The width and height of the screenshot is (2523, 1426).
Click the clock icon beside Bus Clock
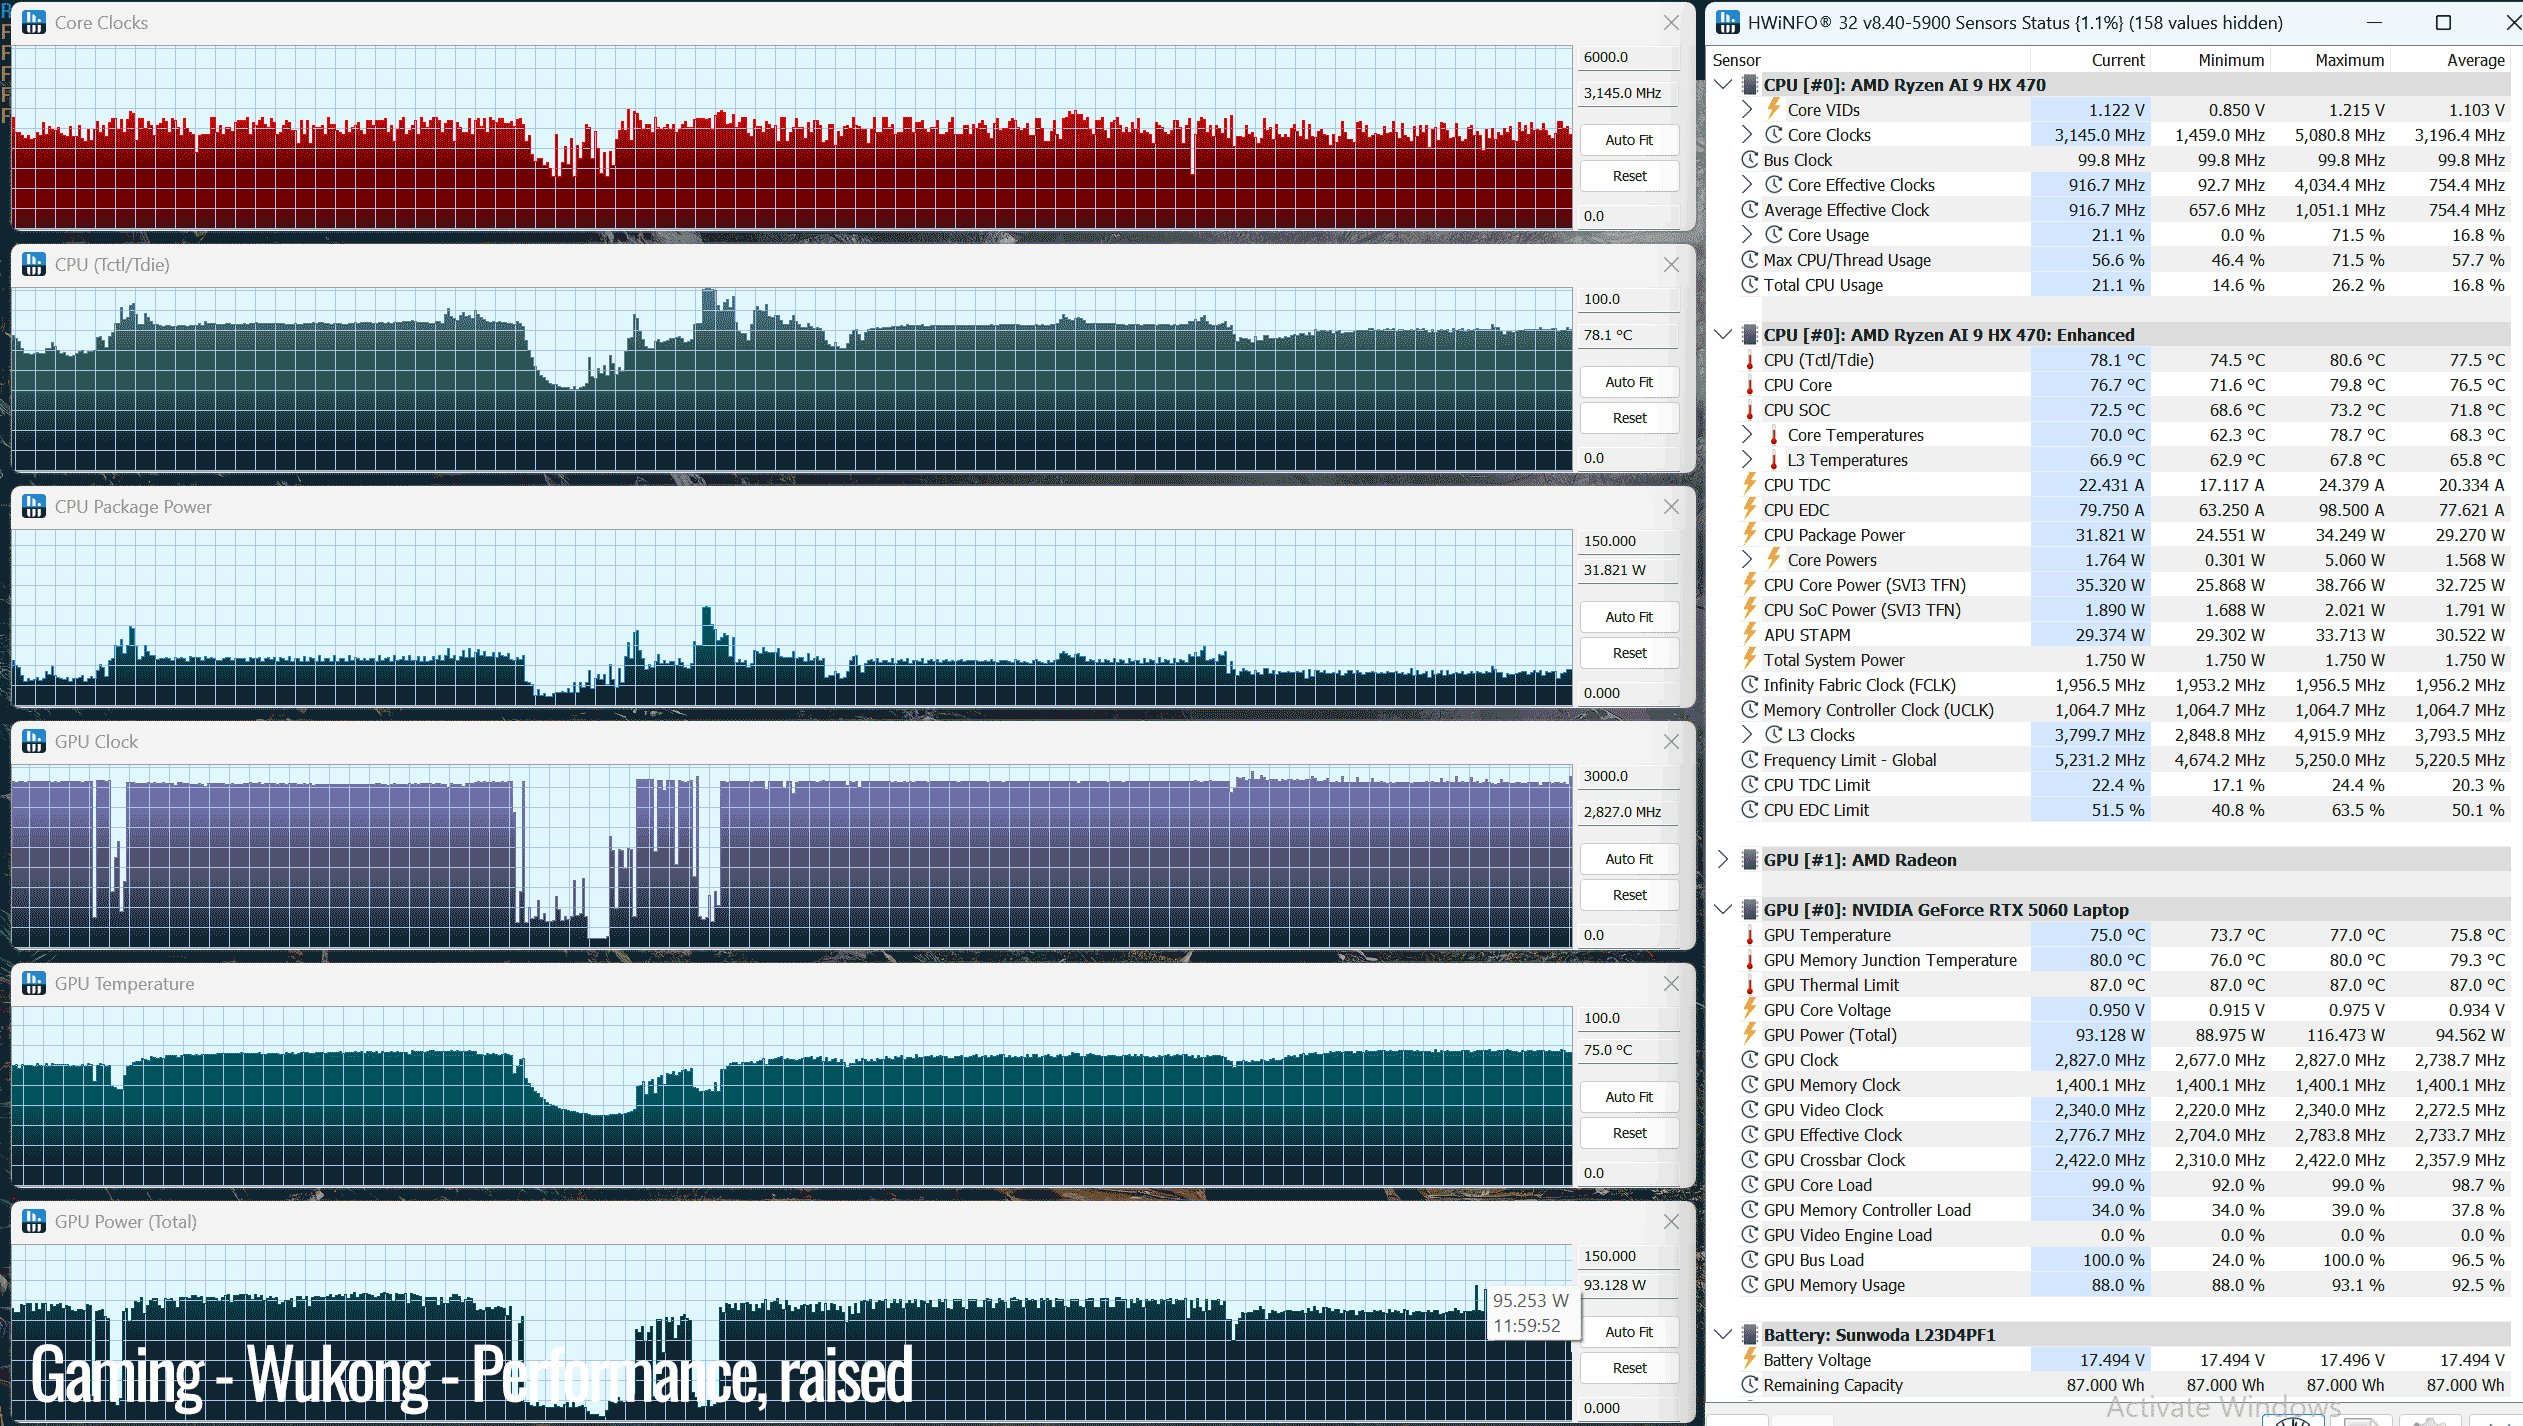pyautogui.click(x=1749, y=160)
